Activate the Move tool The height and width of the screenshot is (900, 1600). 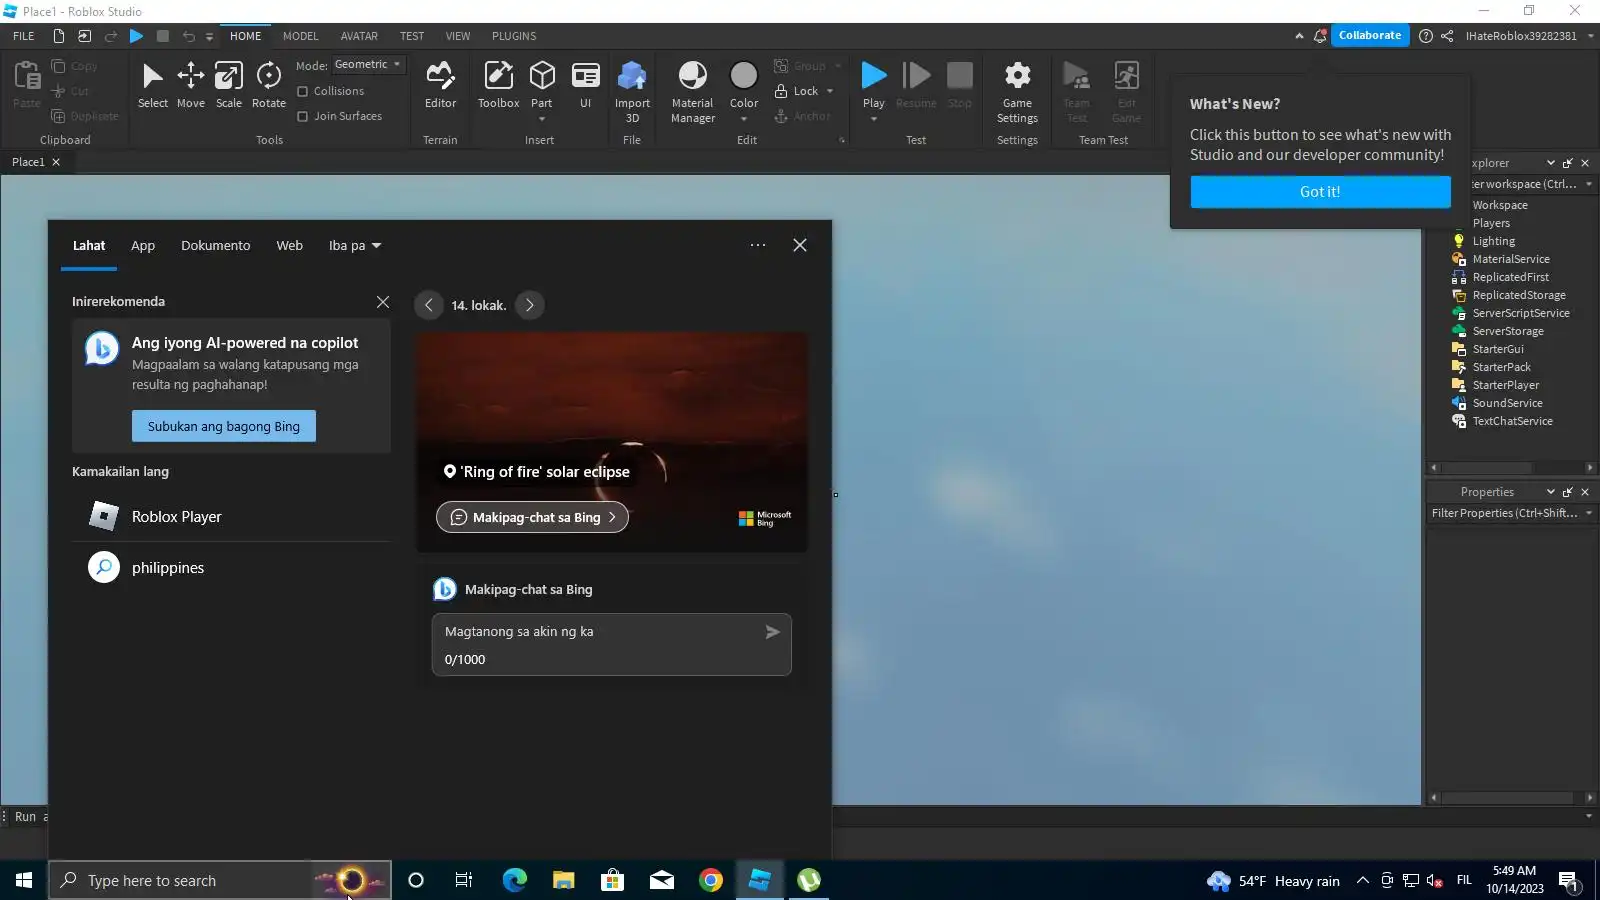tap(191, 85)
